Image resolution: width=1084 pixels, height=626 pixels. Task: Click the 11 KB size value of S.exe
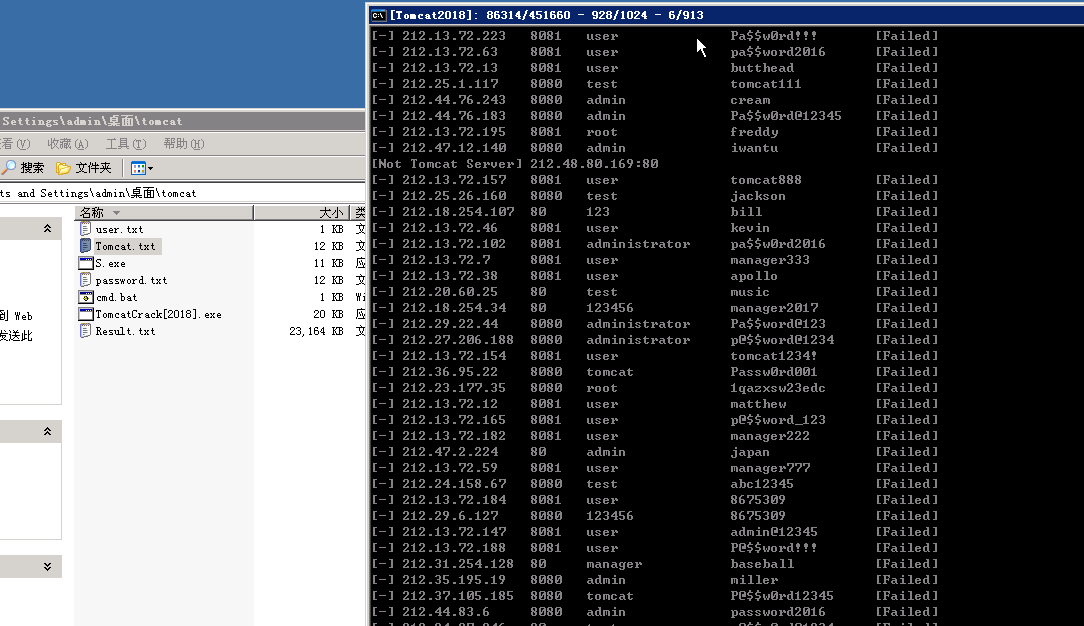pos(328,263)
